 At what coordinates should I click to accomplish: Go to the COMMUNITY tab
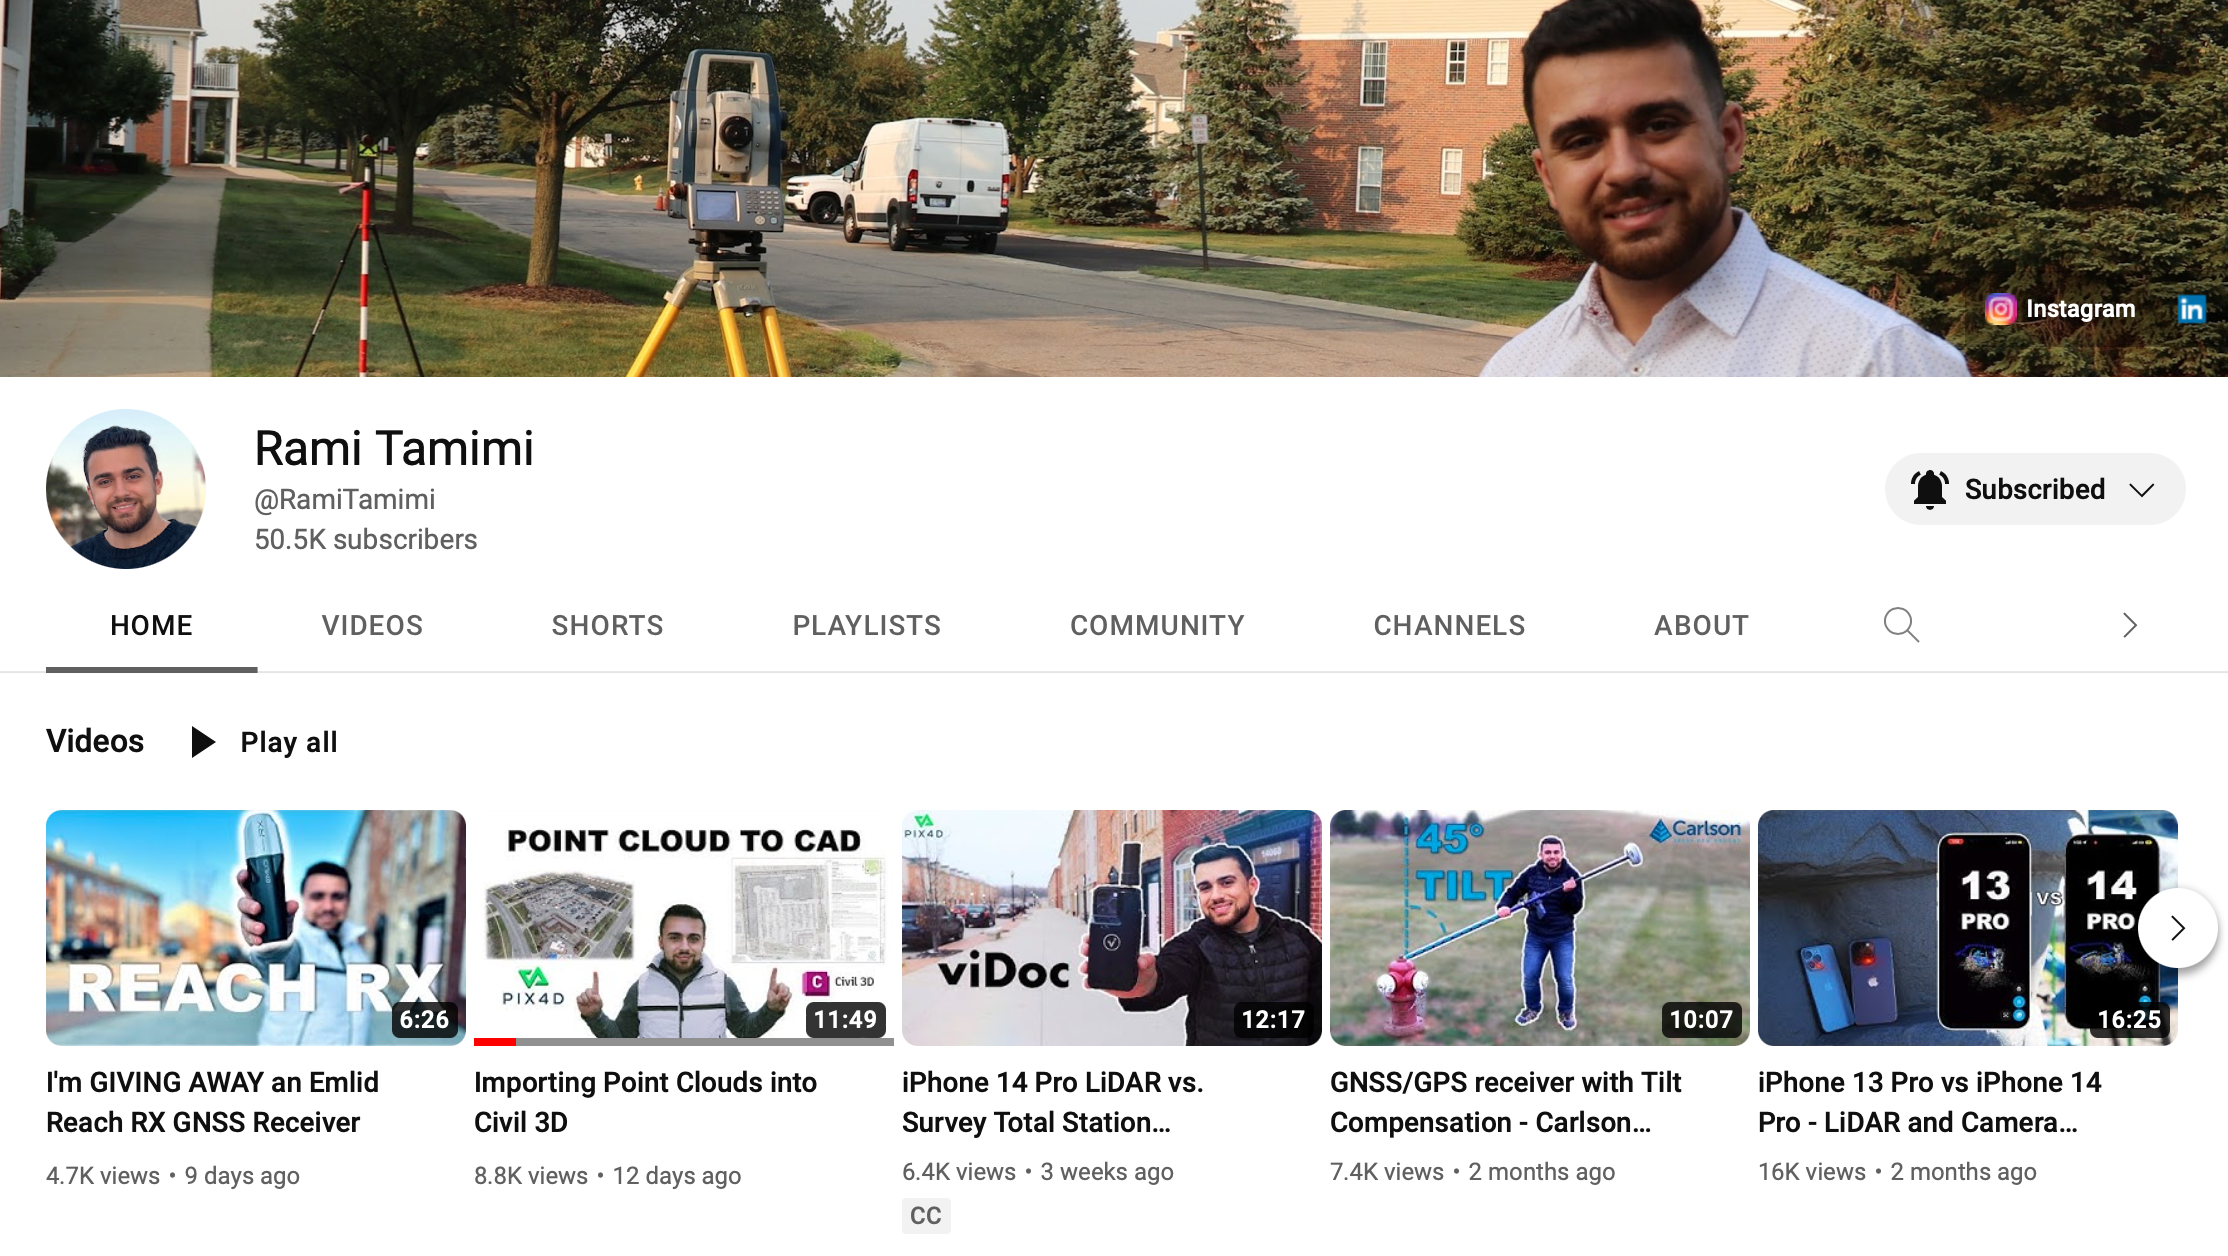(1157, 626)
